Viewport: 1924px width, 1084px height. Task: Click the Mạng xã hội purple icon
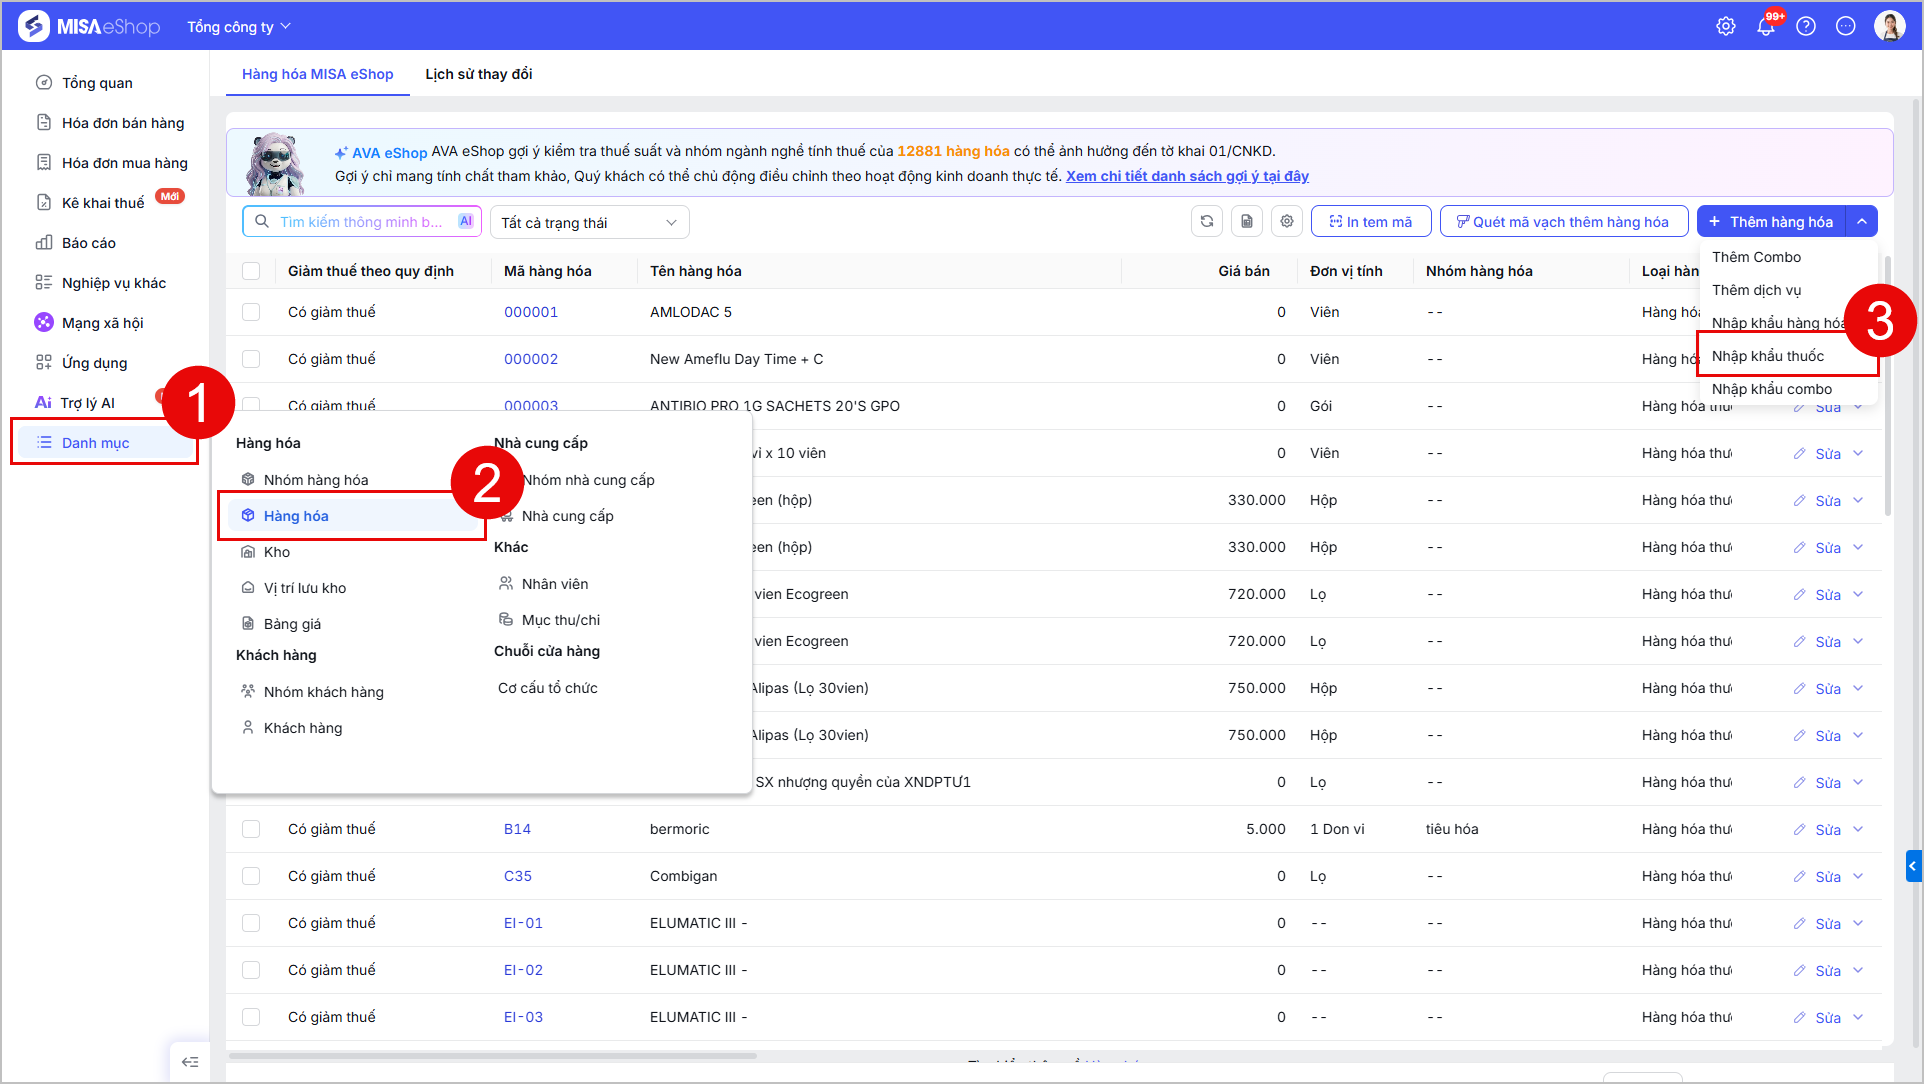44,323
